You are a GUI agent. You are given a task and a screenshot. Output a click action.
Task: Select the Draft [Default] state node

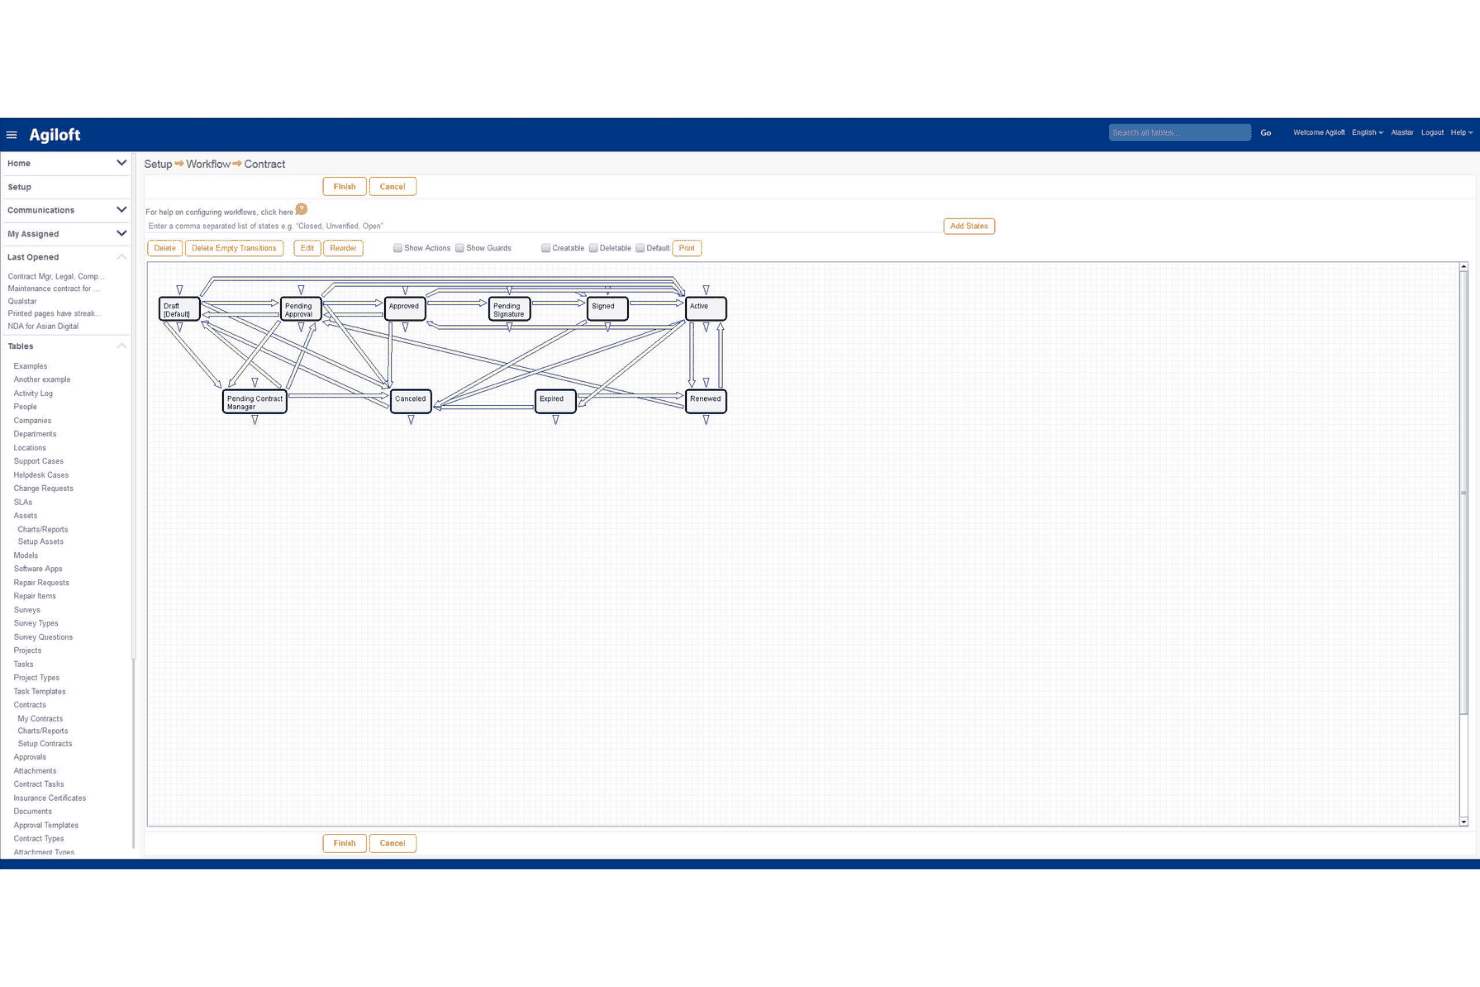(x=179, y=310)
